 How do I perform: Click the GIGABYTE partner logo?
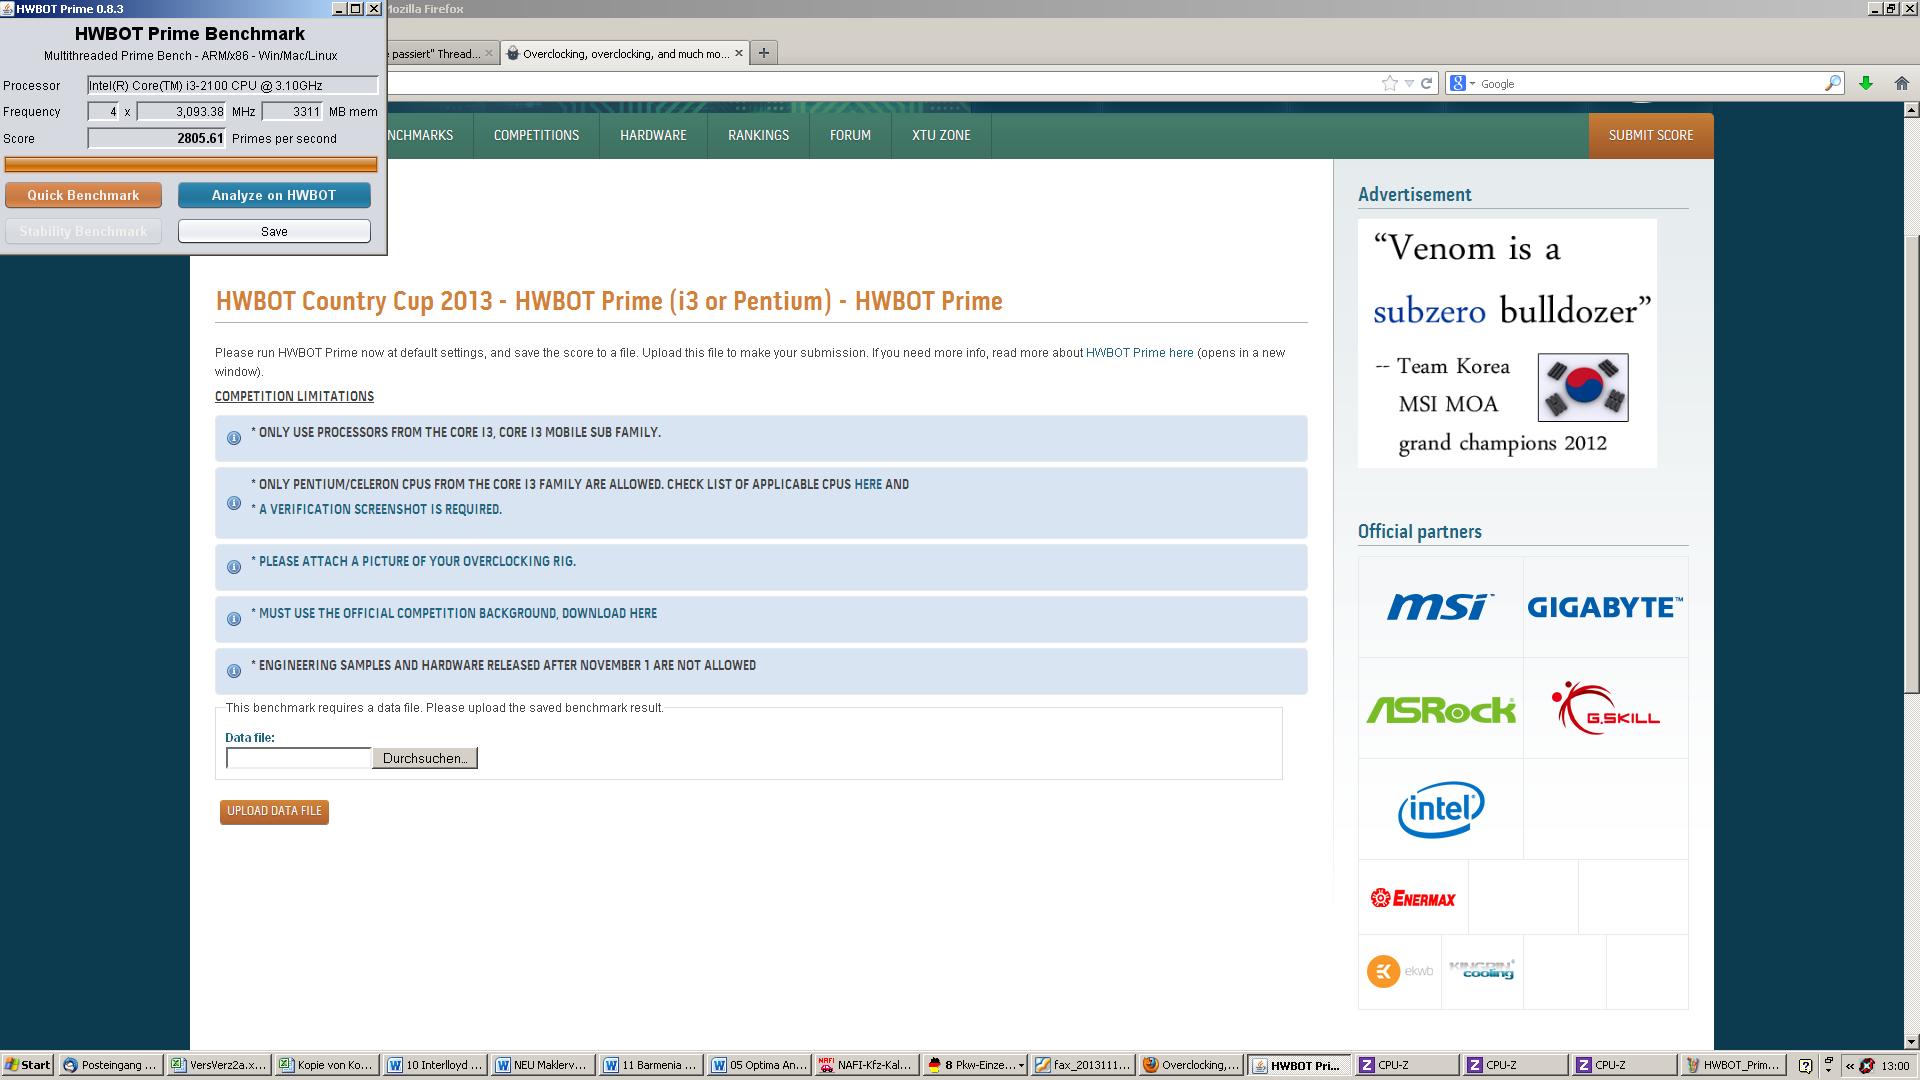click(x=1605, y=607)
